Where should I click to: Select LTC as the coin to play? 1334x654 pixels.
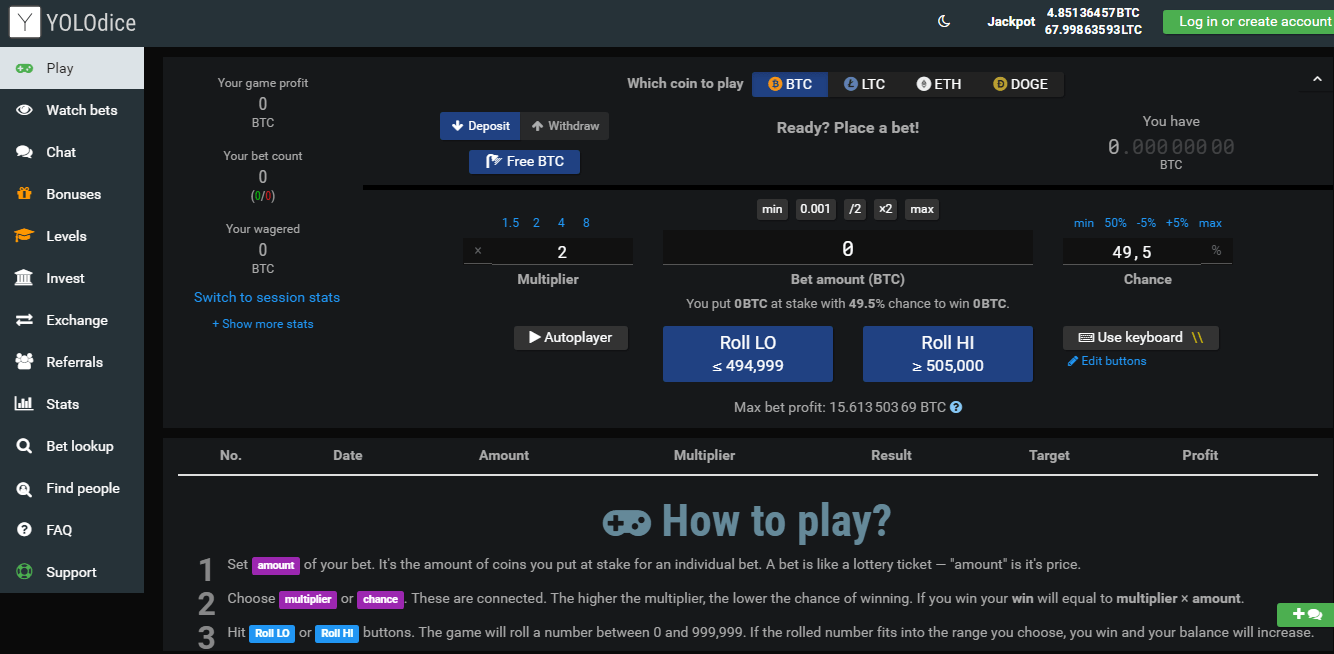click(x=865, y=84)
